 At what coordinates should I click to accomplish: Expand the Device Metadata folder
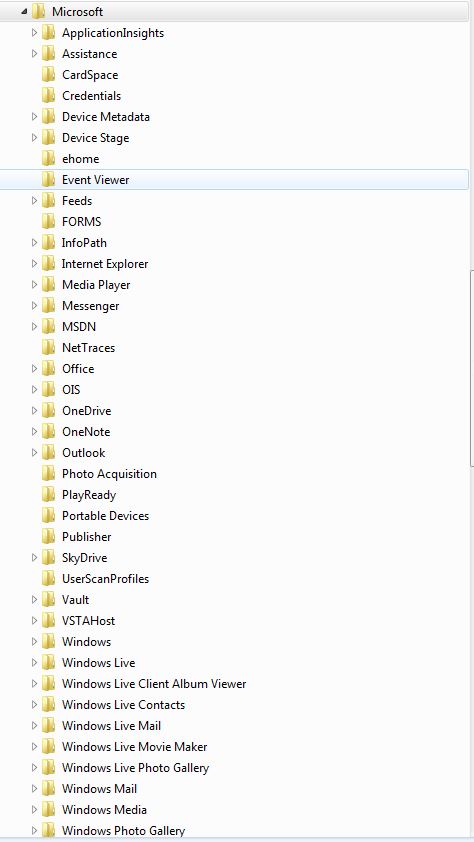coord(34,117)
